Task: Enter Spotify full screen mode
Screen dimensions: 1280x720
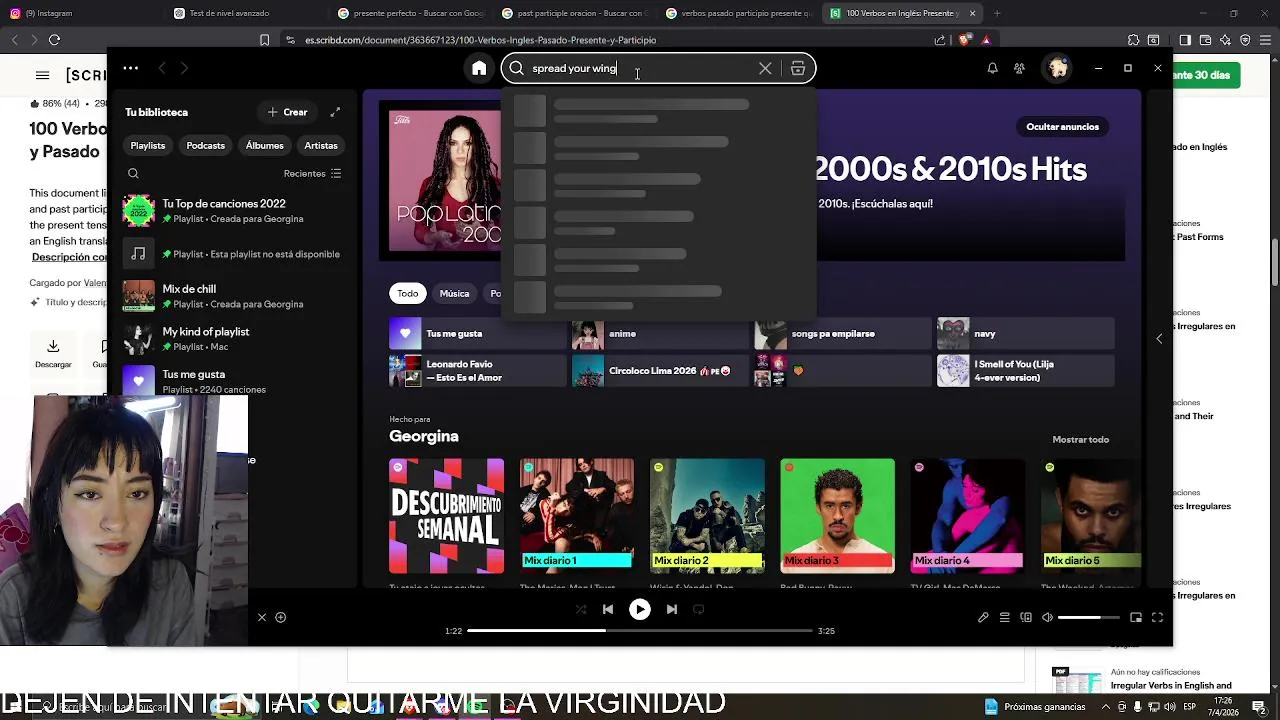Action: point(1157,618)
